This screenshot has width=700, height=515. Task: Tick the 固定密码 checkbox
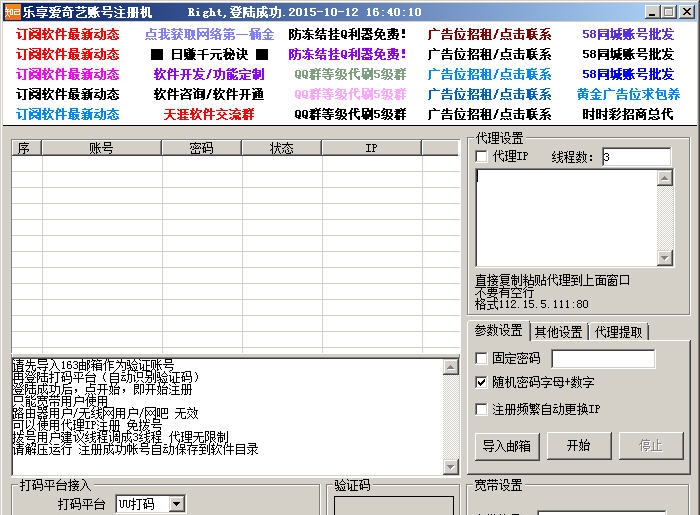coord(481,358)
